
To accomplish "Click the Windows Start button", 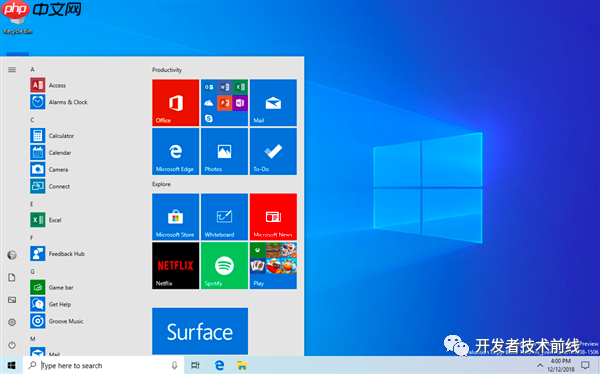I will click(x=11, y=365).
